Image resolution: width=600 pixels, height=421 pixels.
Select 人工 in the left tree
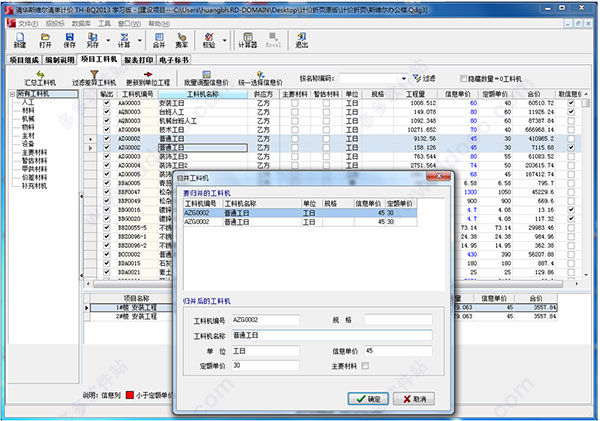28,102
